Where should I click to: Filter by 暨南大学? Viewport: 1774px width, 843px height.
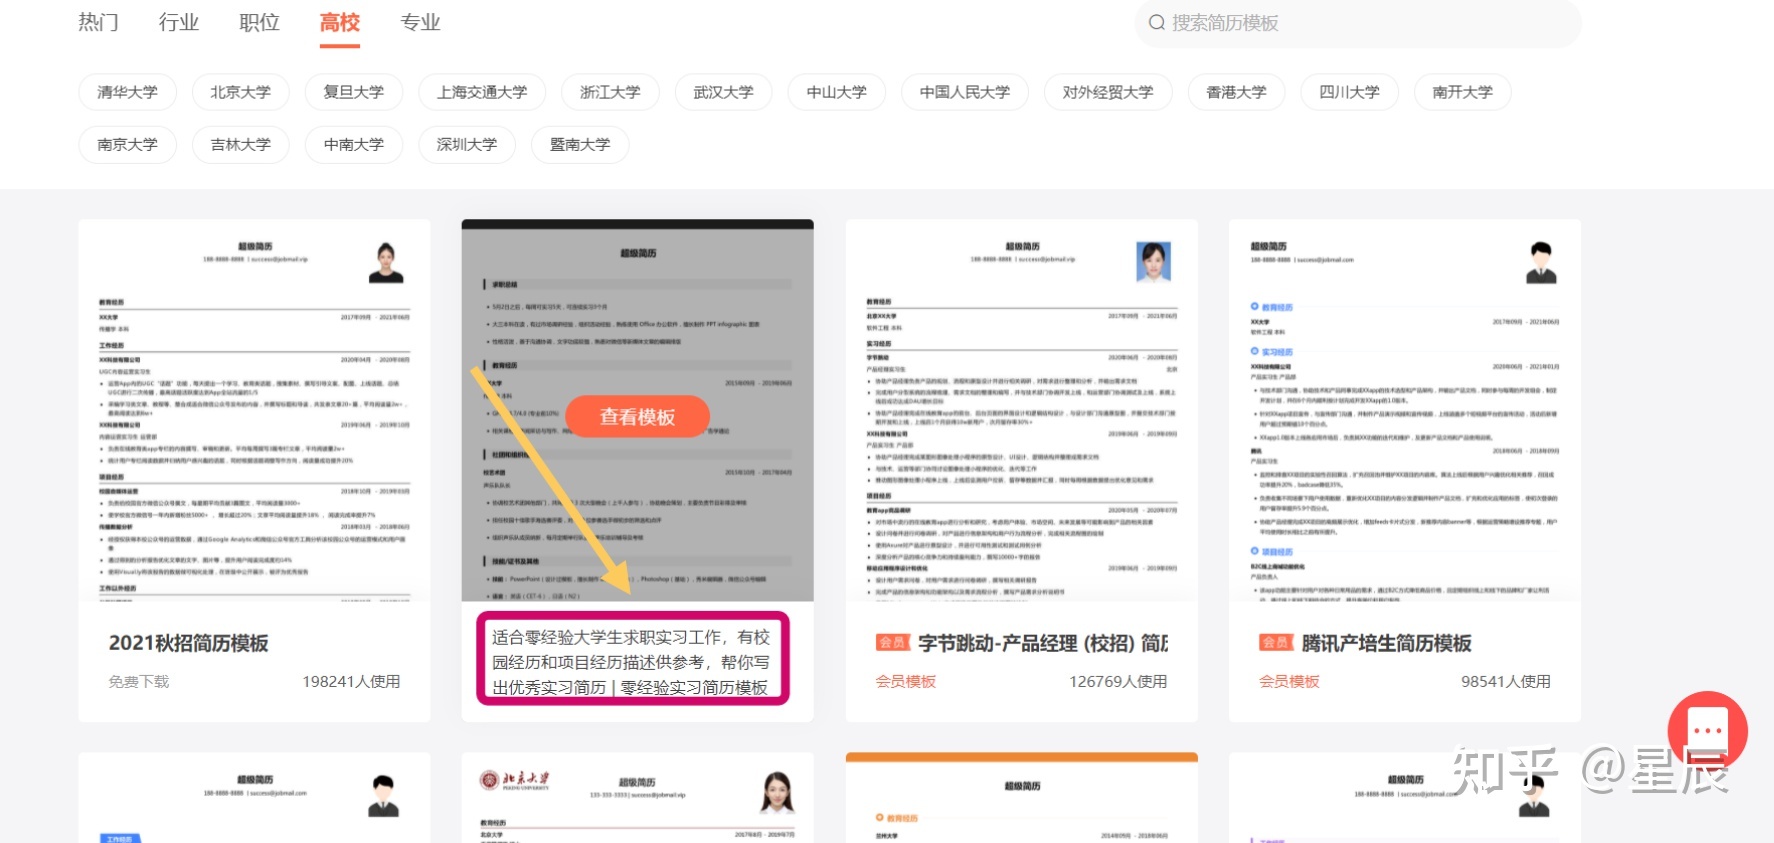pyautogui.click(x=580, y=144)
